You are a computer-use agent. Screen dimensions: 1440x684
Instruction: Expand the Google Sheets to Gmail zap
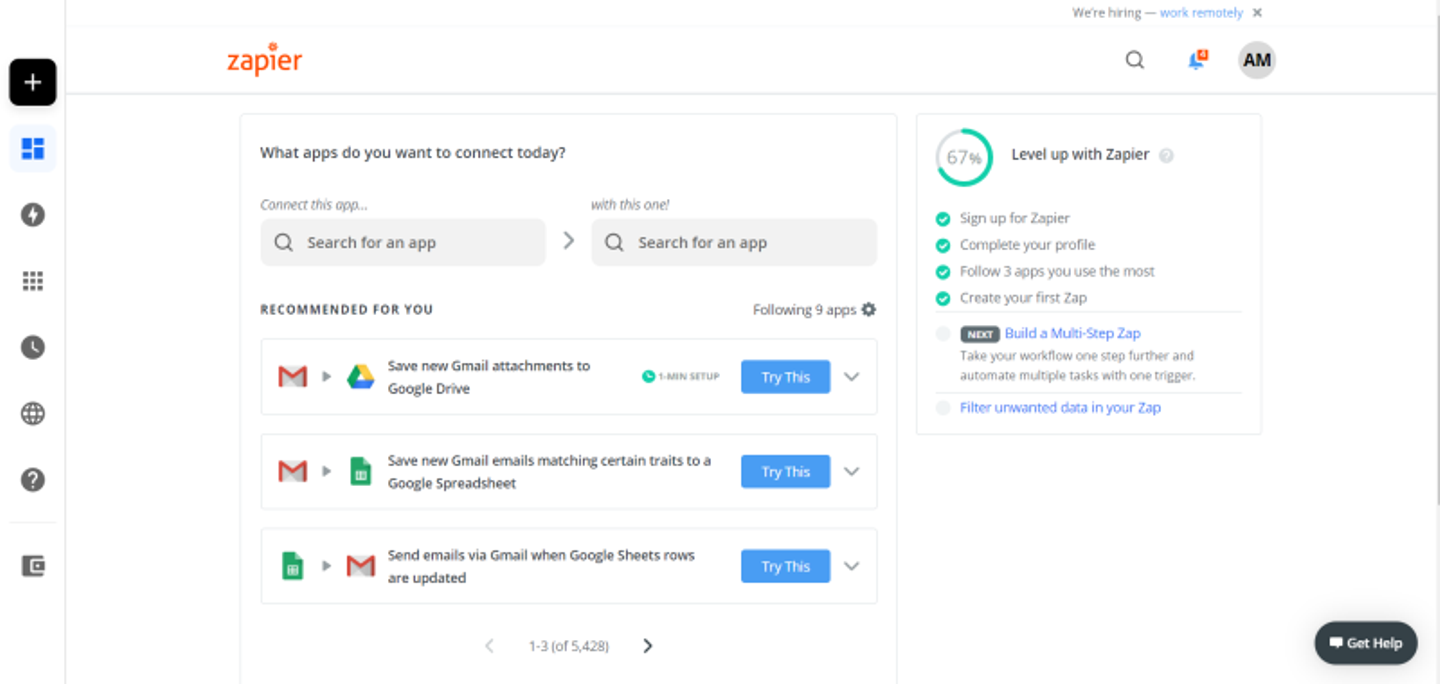tap(852, 566)
